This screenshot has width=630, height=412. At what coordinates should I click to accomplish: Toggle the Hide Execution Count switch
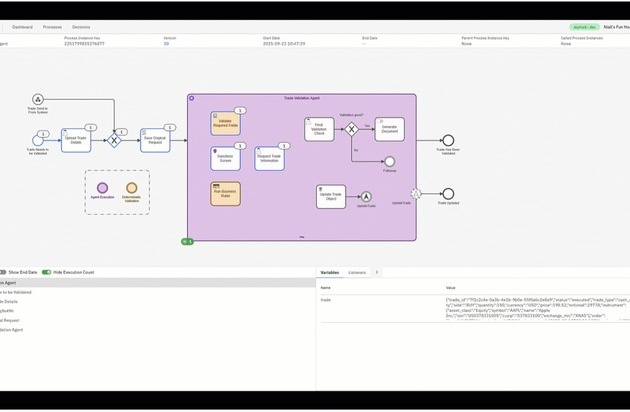(x=46, y=272)
